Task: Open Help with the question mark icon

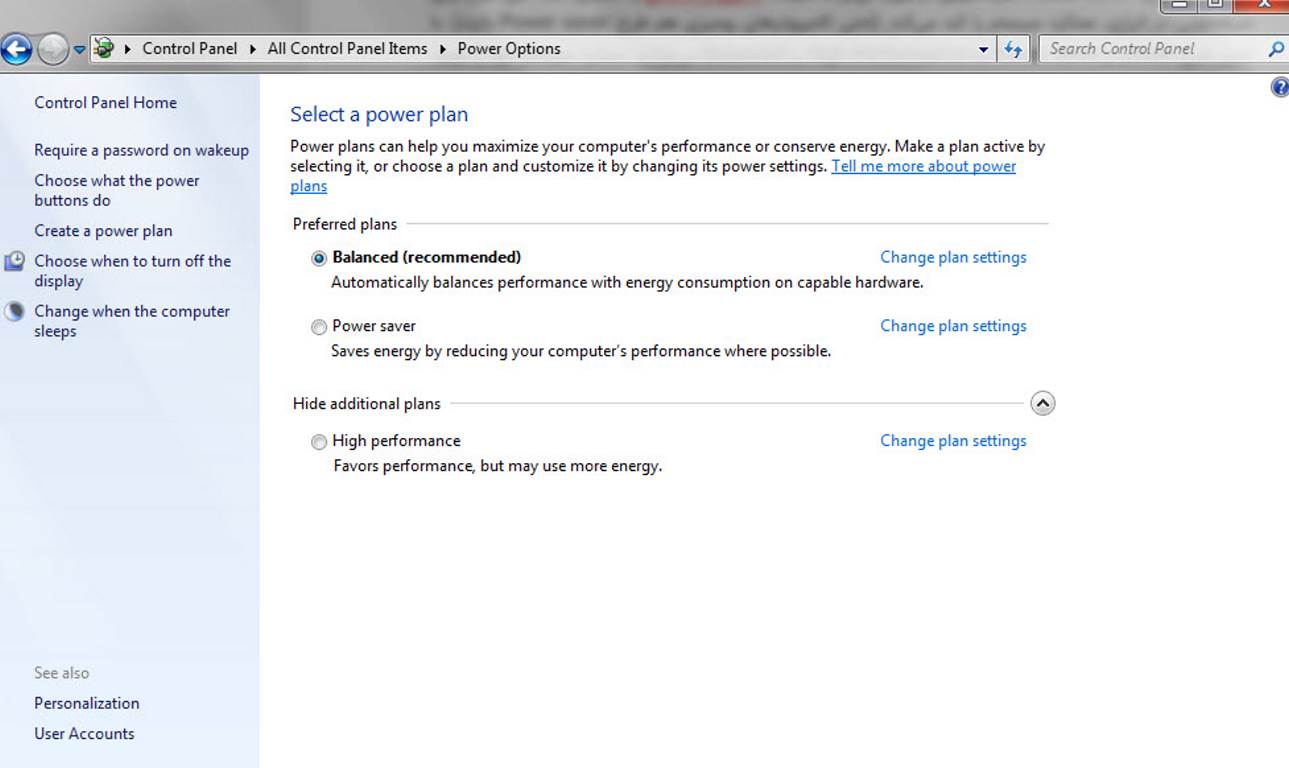Action: point(1279,88)
